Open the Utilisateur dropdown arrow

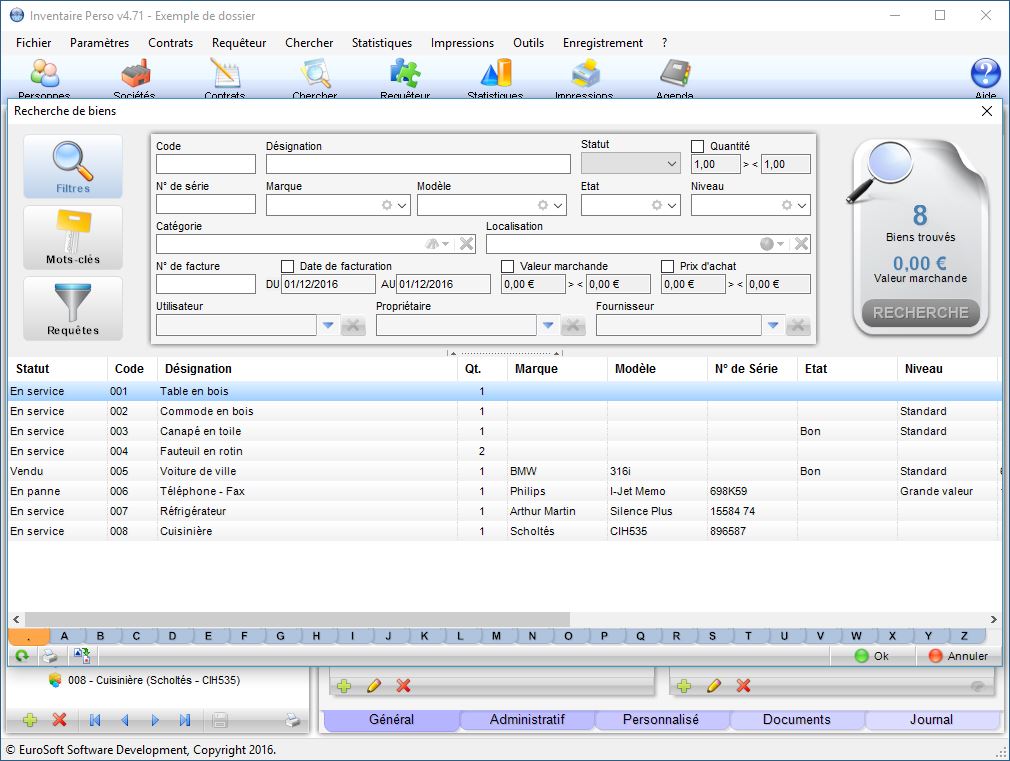327,325
